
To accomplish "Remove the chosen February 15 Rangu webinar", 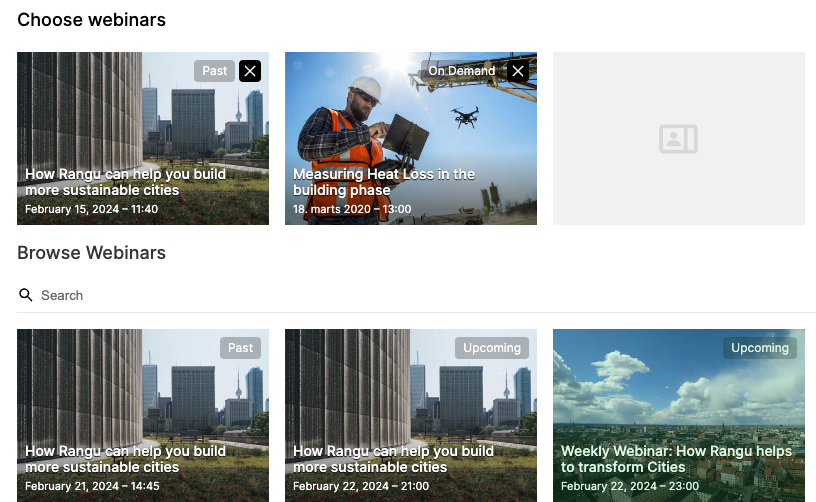I will (250, 71).
